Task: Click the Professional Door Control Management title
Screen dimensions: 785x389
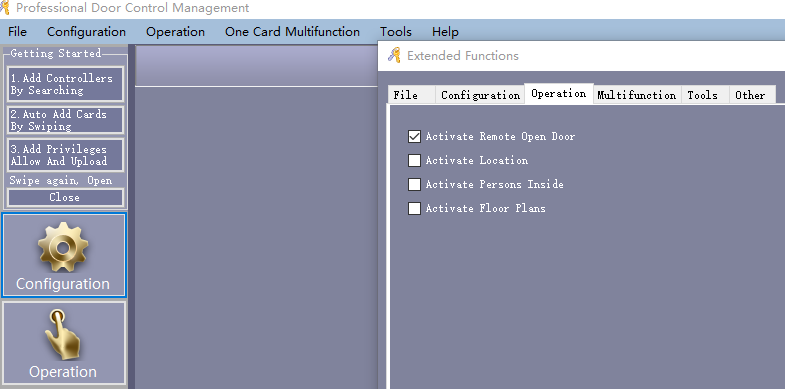Action: pyautogui.click(x=133, y=8)
